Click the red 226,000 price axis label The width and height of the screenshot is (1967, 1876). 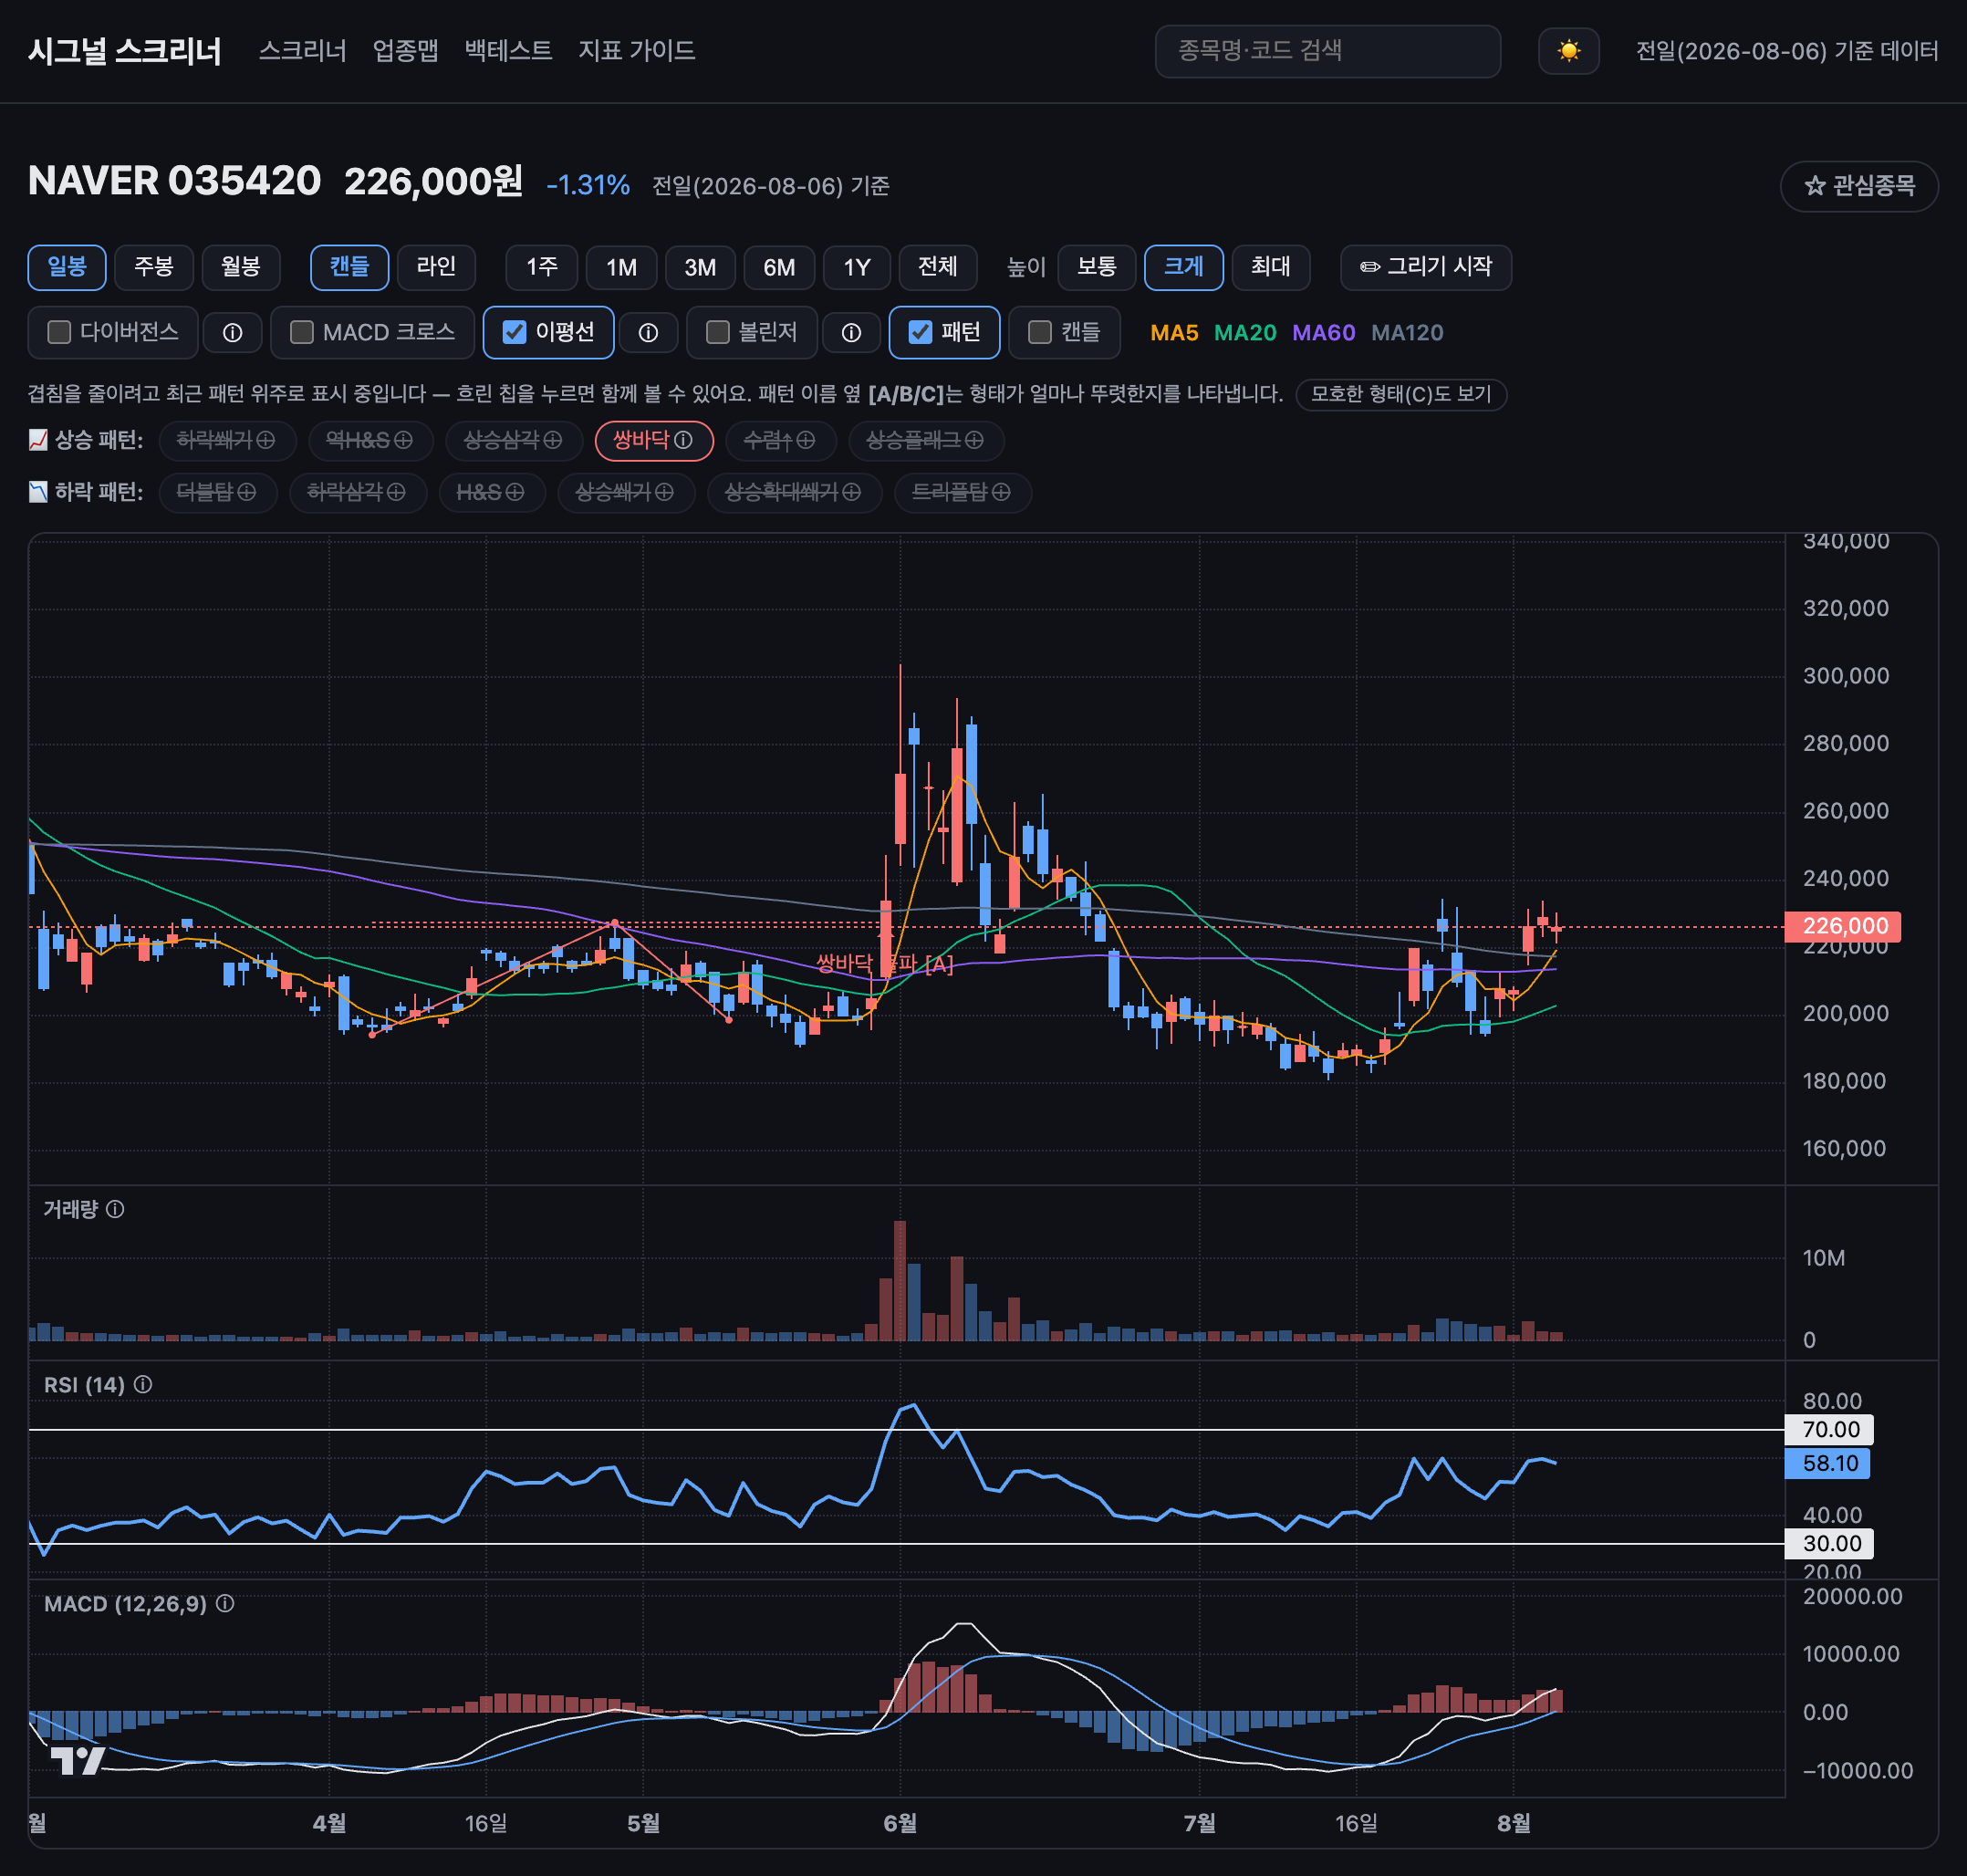point(1842,926)
